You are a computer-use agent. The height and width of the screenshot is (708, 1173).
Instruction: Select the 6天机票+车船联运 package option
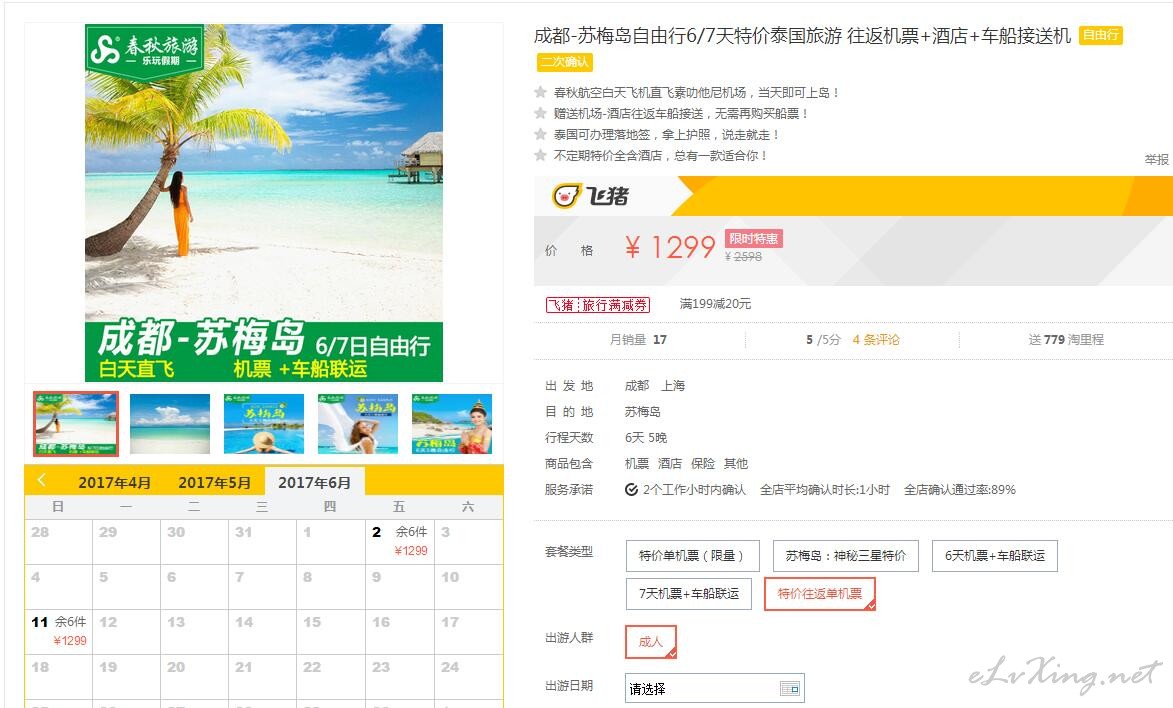coord(995,555)
